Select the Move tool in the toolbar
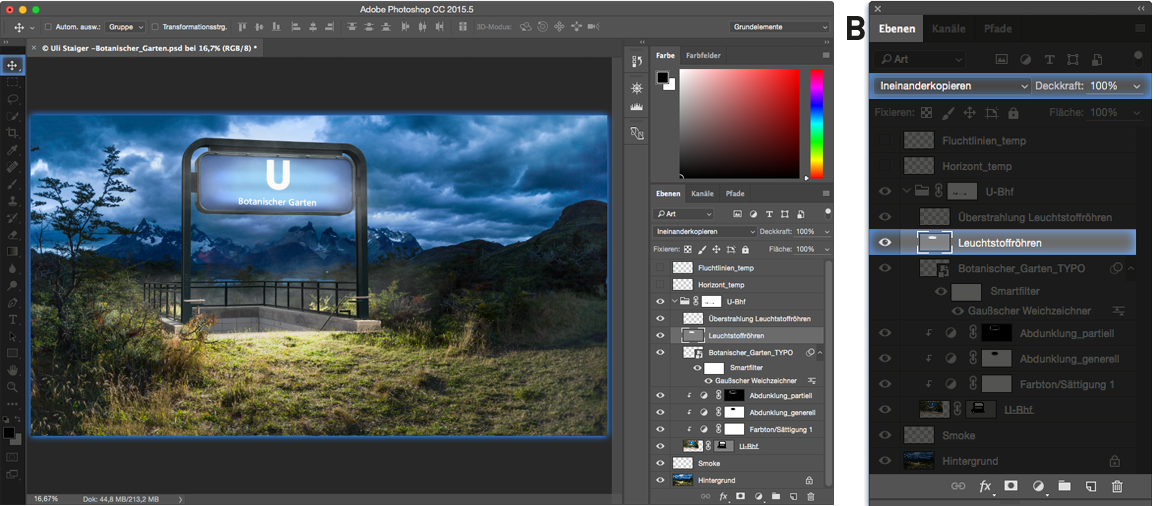This screenshot has width=1160, height=506. (13, 65)
